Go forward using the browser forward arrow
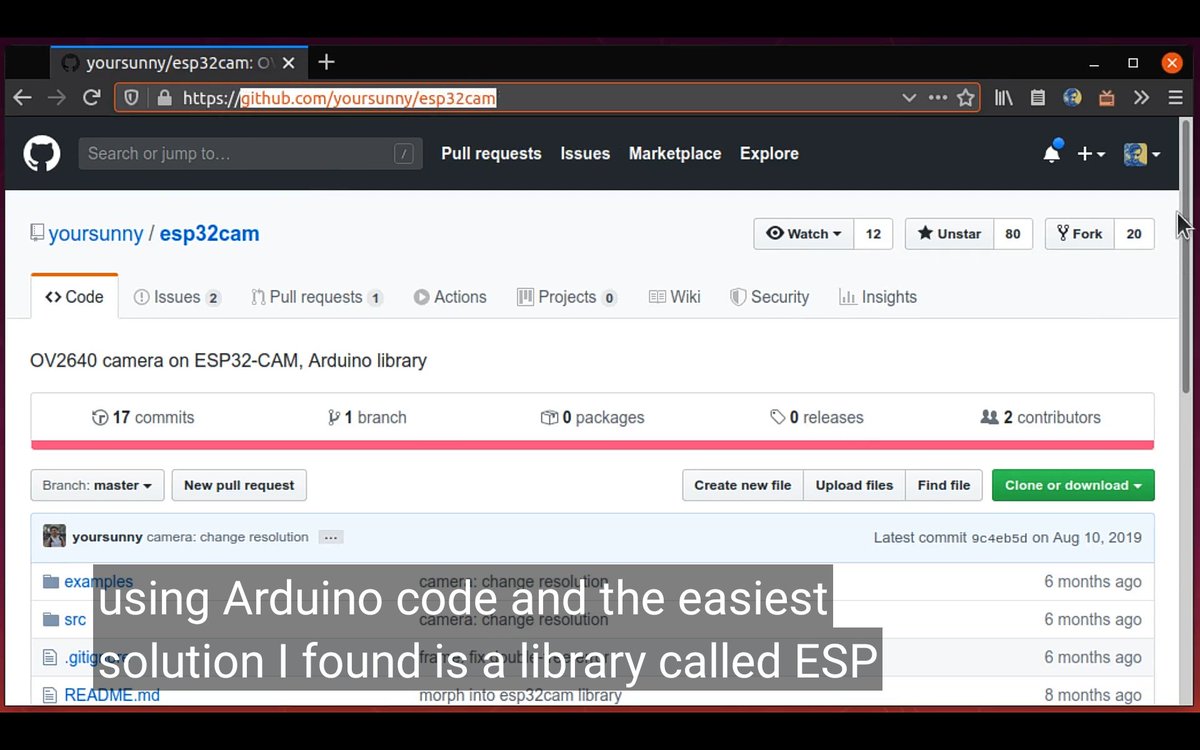This screenshot has width=1200, height=750. pyautogui.click(x=57, y=98)
